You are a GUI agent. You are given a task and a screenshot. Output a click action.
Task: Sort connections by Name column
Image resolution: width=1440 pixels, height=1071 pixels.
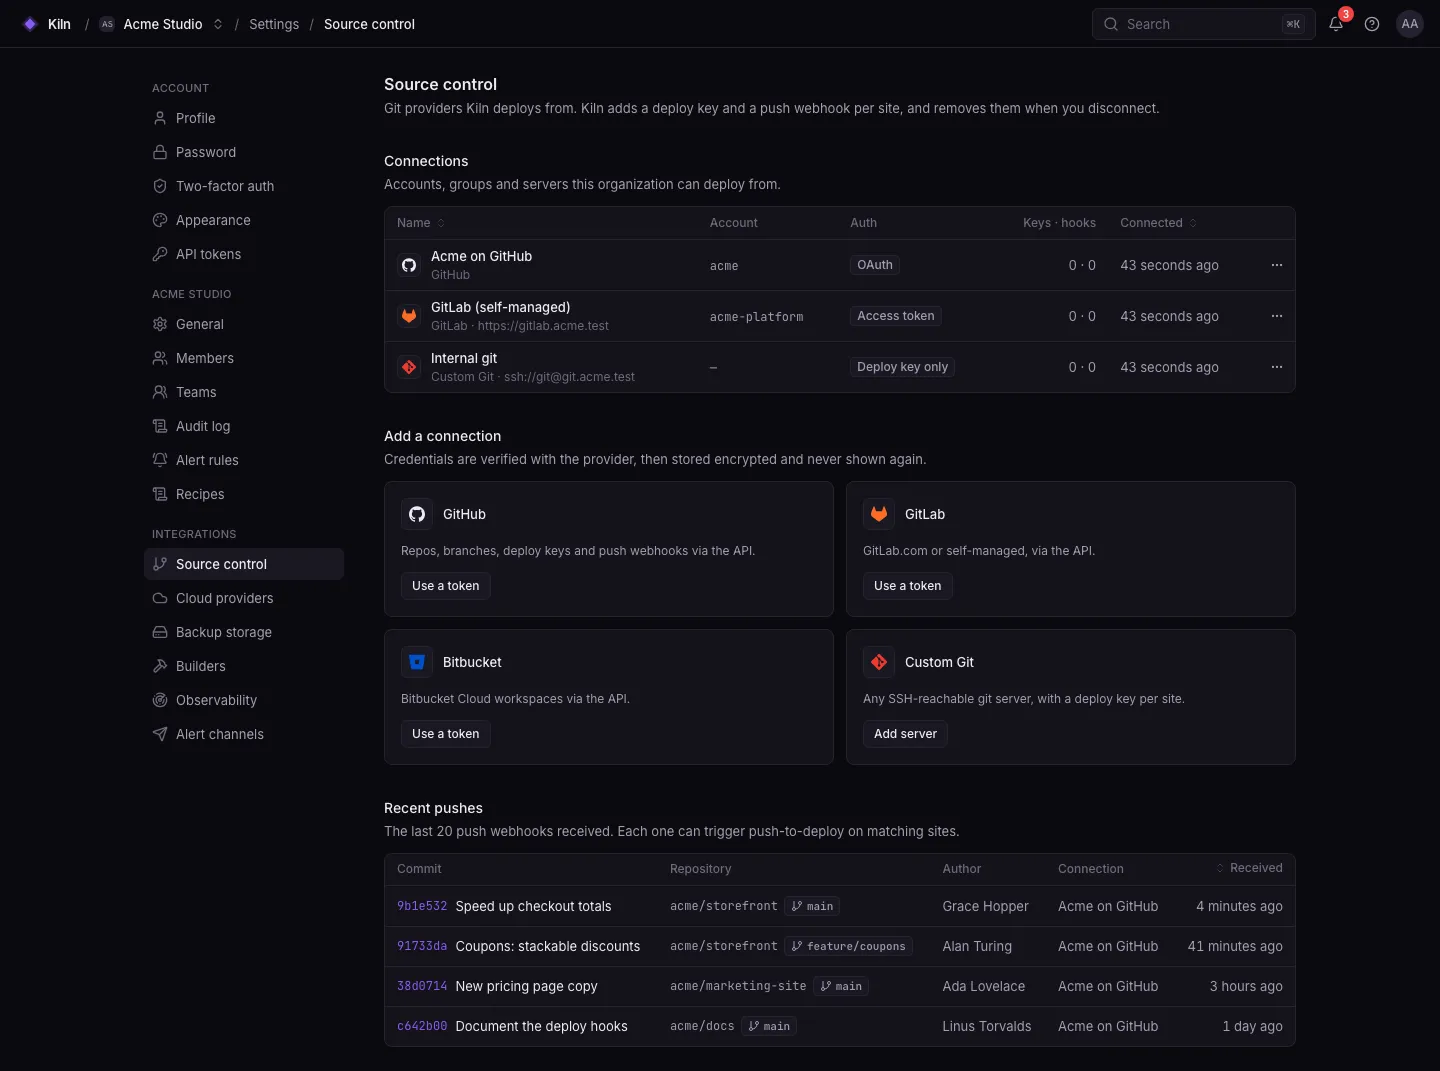point(421,223)
